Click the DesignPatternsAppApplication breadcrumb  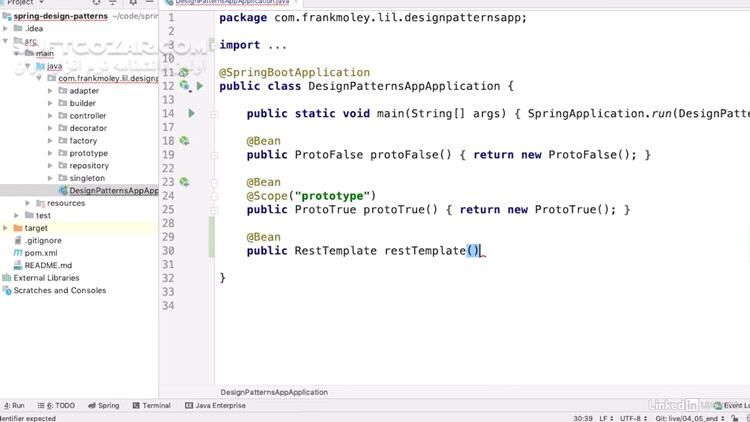274,392
